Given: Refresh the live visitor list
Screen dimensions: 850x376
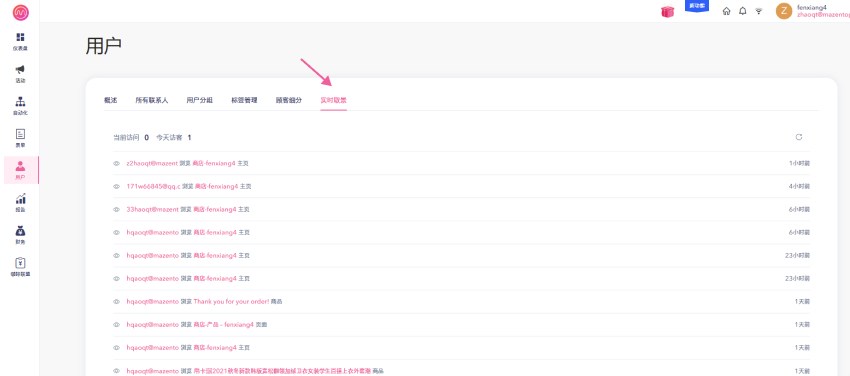Looking at the screenshot, I should click(x=799, y=137).
